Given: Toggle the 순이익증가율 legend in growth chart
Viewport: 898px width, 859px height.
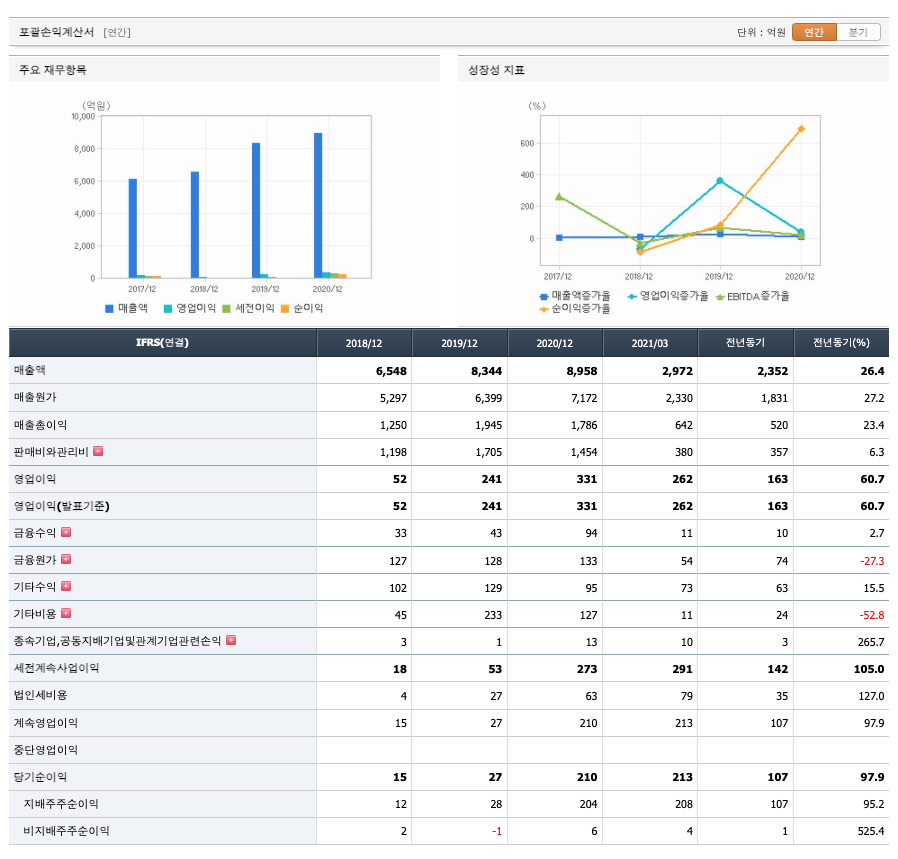Looking at the screenshot, I should [x=575, y=309].
